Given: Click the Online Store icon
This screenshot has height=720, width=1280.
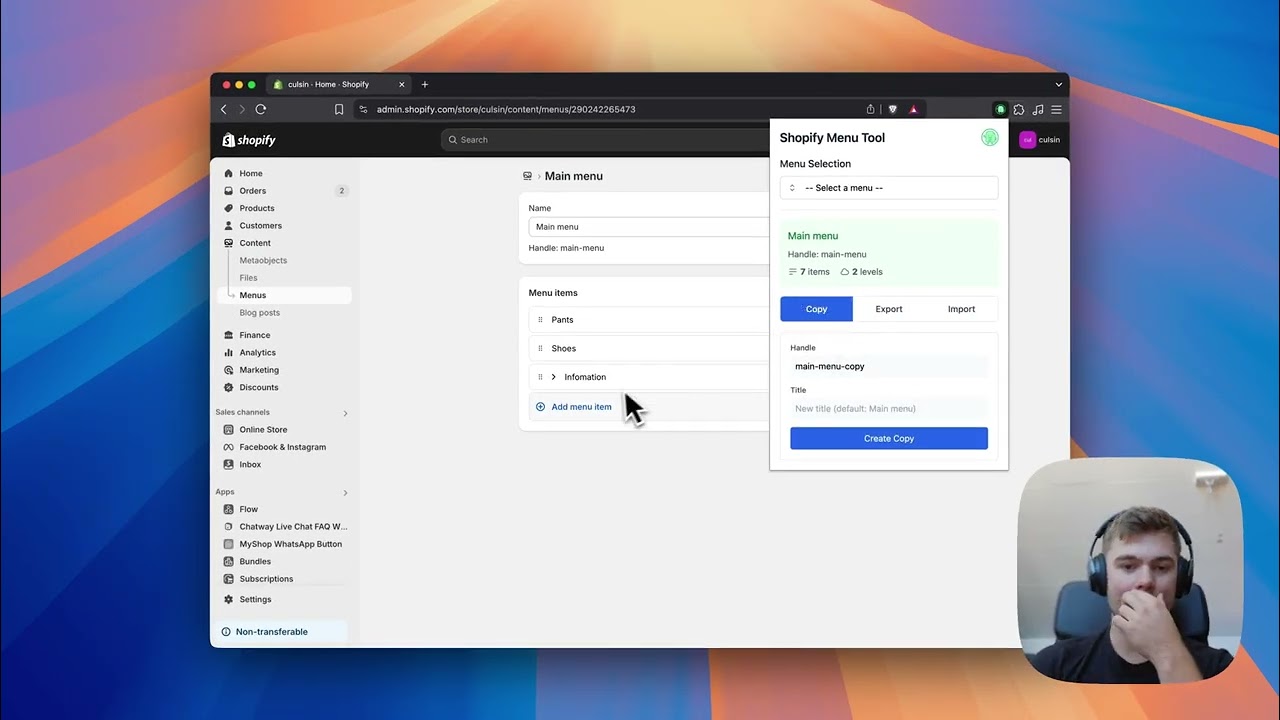Looking at the screenshot, I should click(228, 430).
